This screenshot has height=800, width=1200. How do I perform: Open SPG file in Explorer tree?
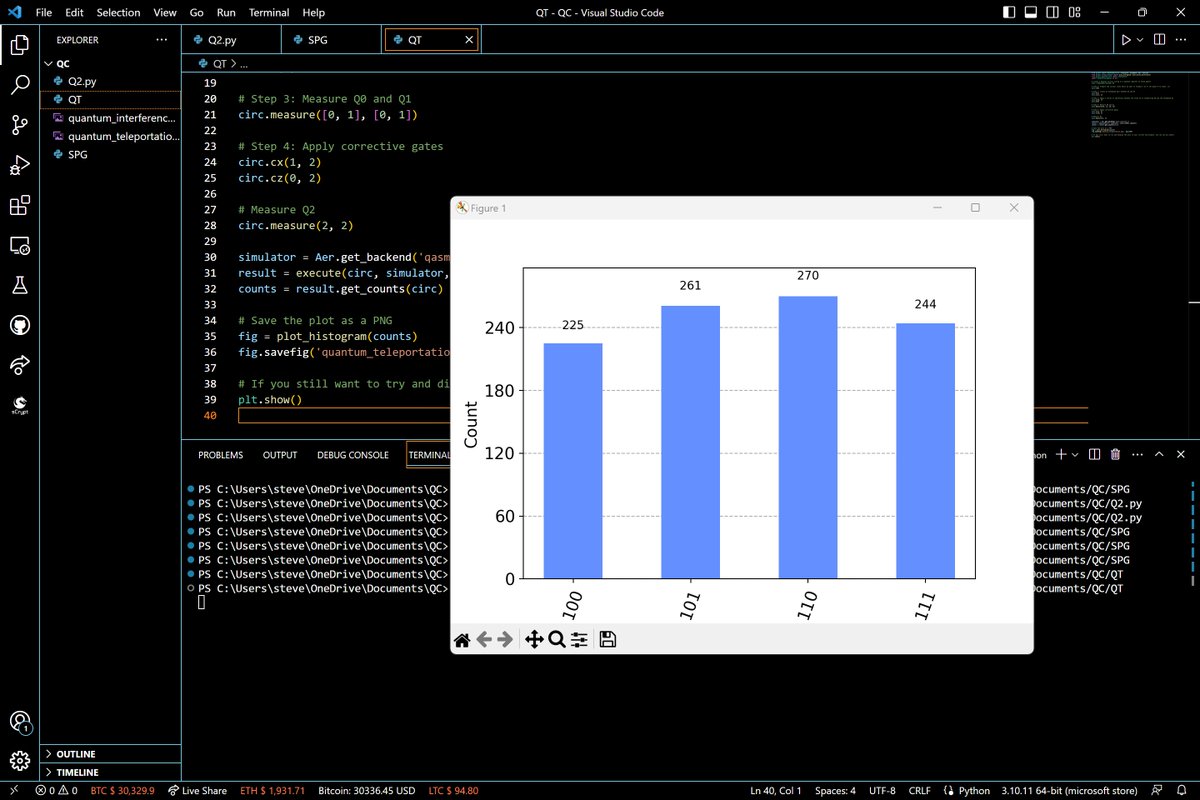pyautogui.click(x=80, y=154)
